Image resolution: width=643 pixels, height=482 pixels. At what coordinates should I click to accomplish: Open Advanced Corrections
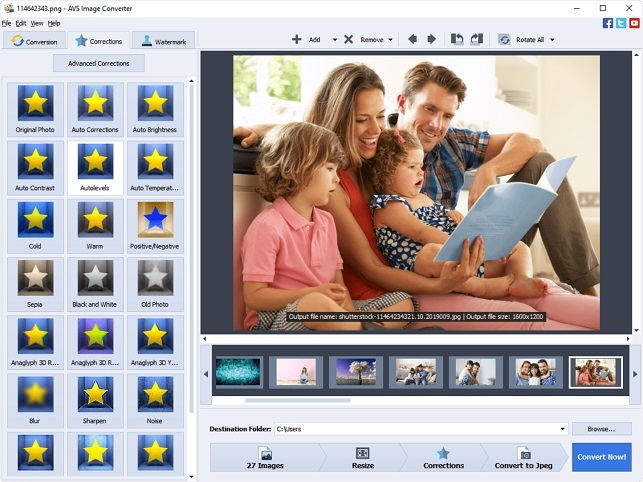[99, 63]
